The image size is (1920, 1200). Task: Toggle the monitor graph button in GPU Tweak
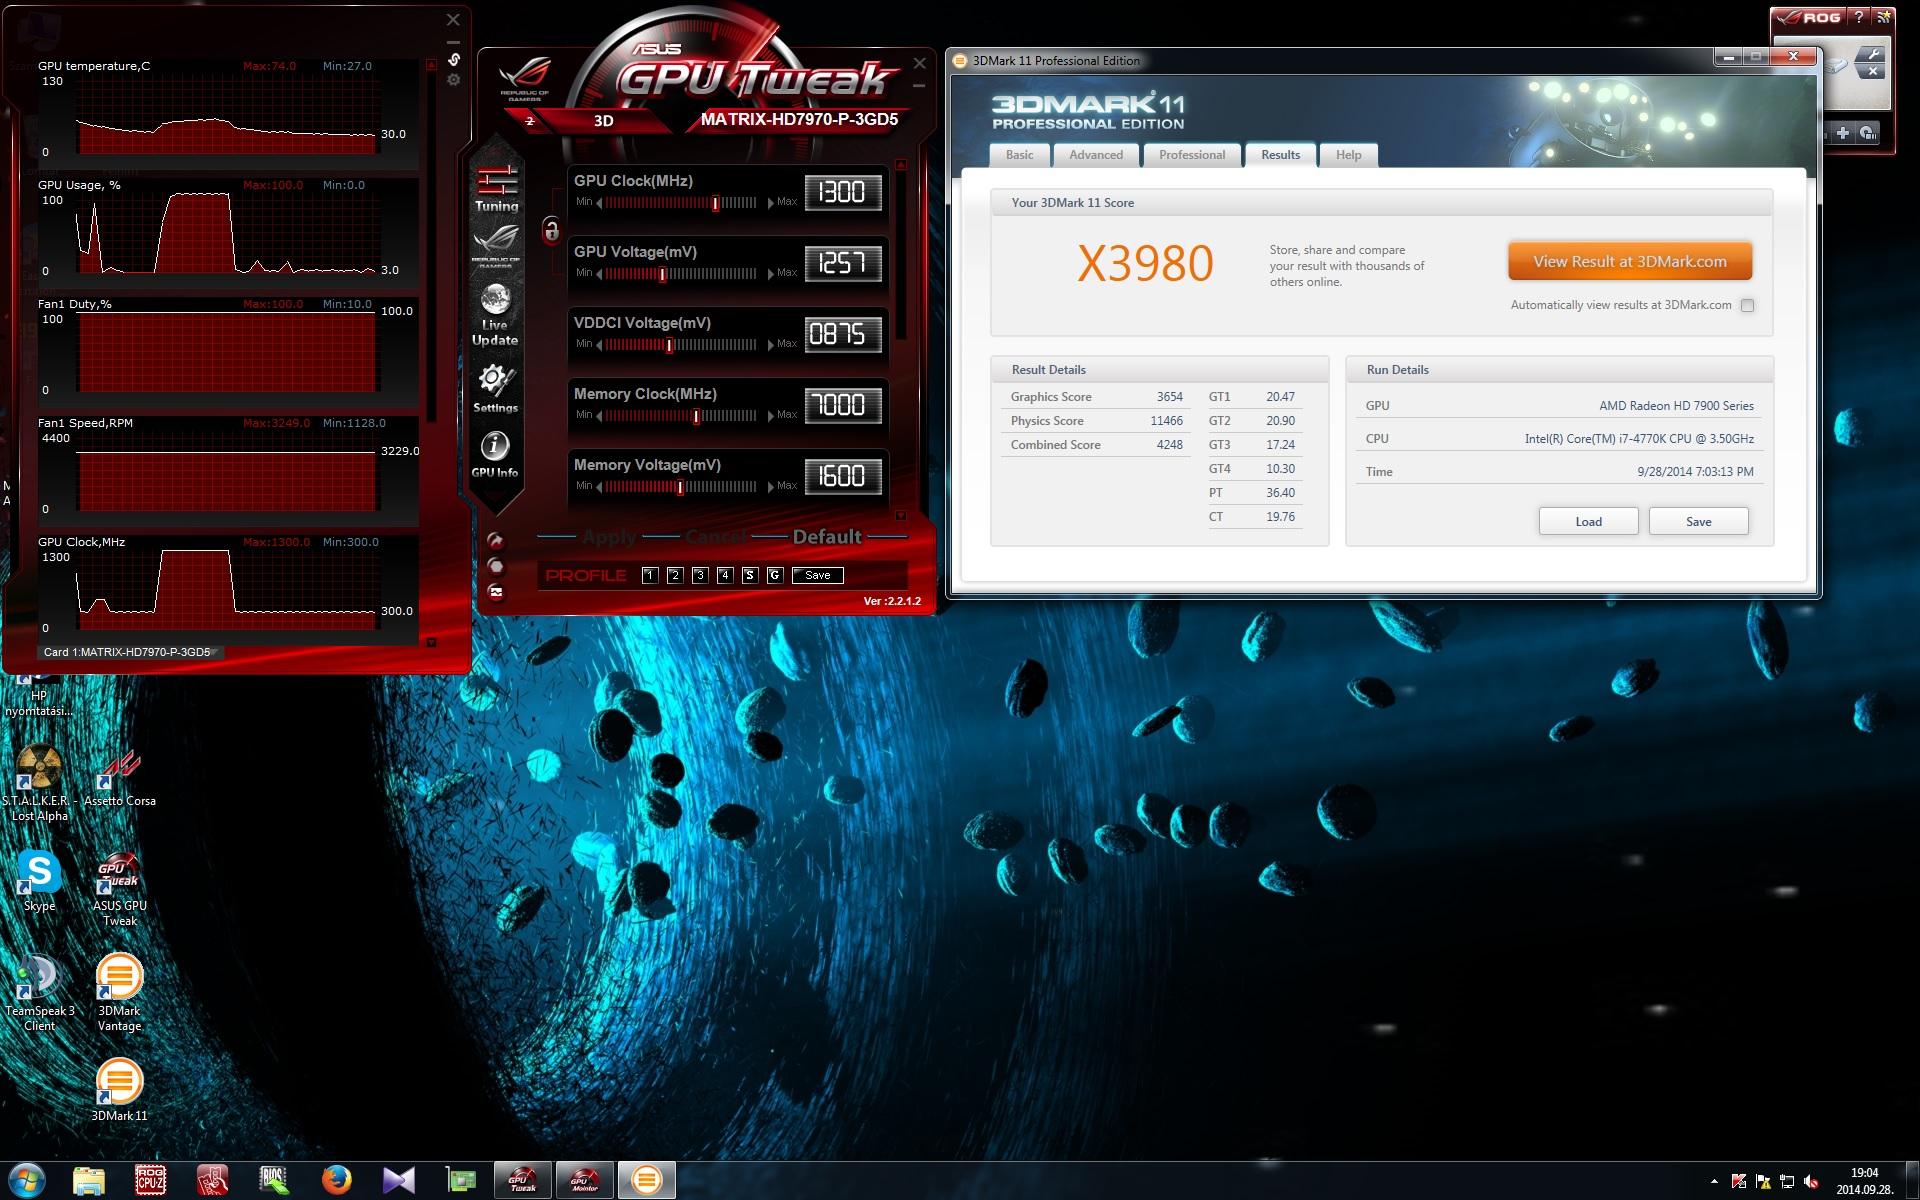click(x=495, y=591)
